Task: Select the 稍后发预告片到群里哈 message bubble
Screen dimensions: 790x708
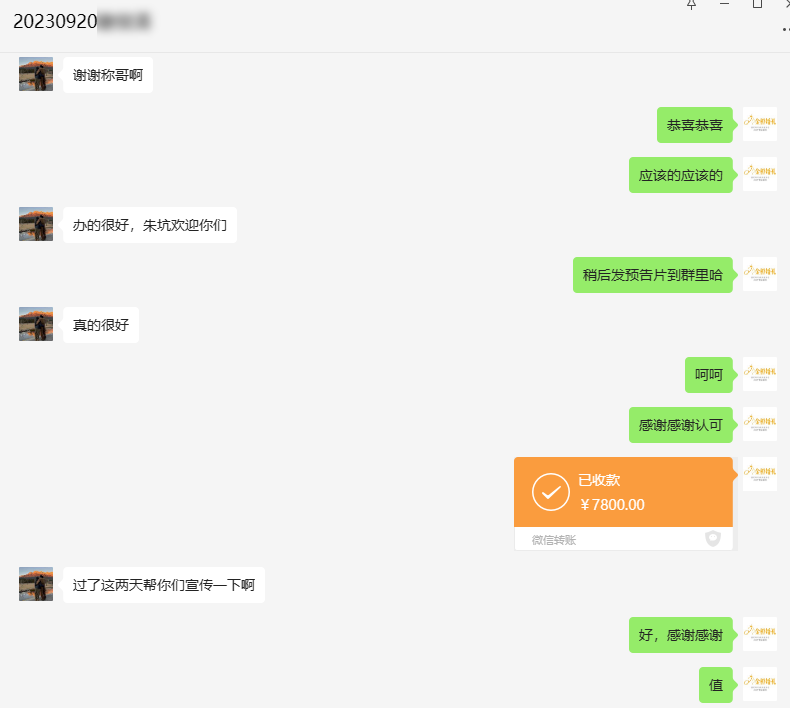Action: pyautogui.click(x=653, y=275)
